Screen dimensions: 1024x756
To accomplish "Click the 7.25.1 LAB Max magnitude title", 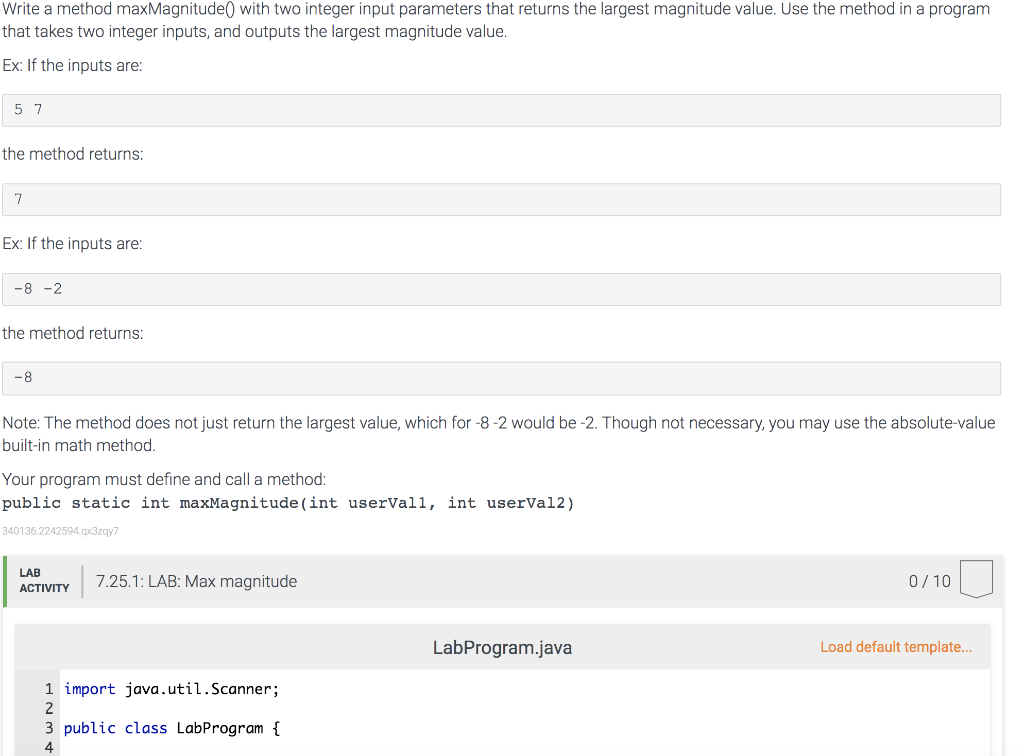I will 196,581.
